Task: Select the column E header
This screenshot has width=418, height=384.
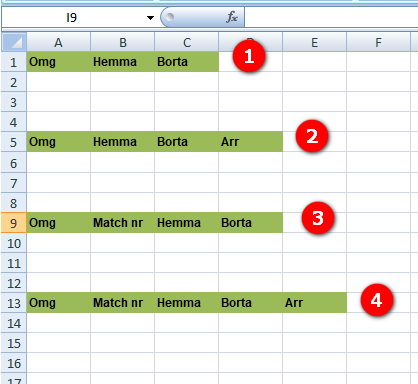Action: (x=314, y=42)
